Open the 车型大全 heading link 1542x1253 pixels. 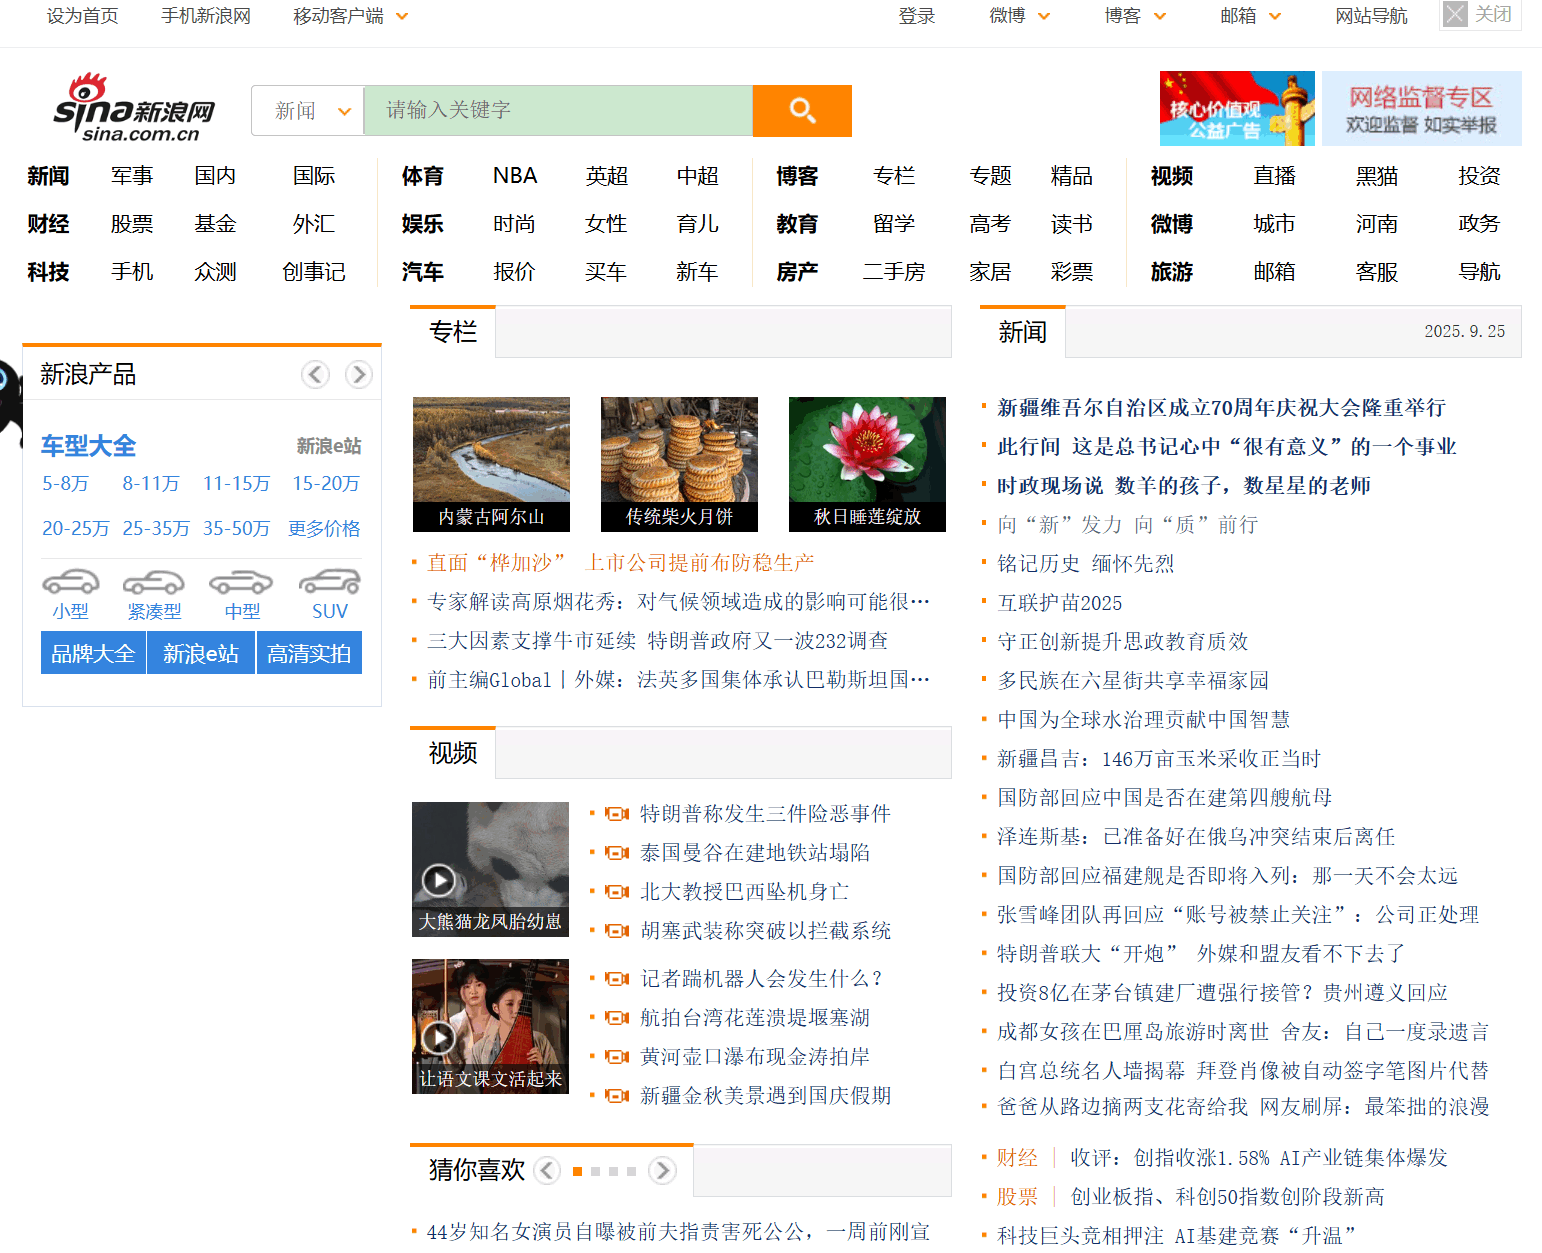pyautogui.click(x=88, y=446)
